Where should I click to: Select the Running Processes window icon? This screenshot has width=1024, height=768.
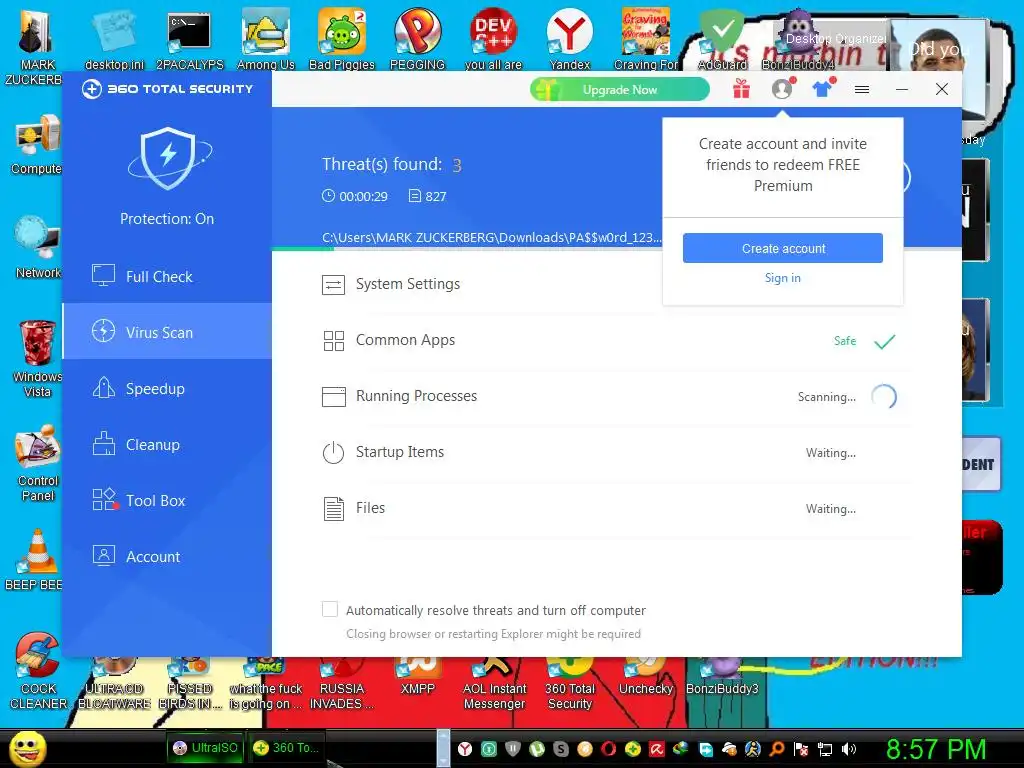[x=334, y=396]
